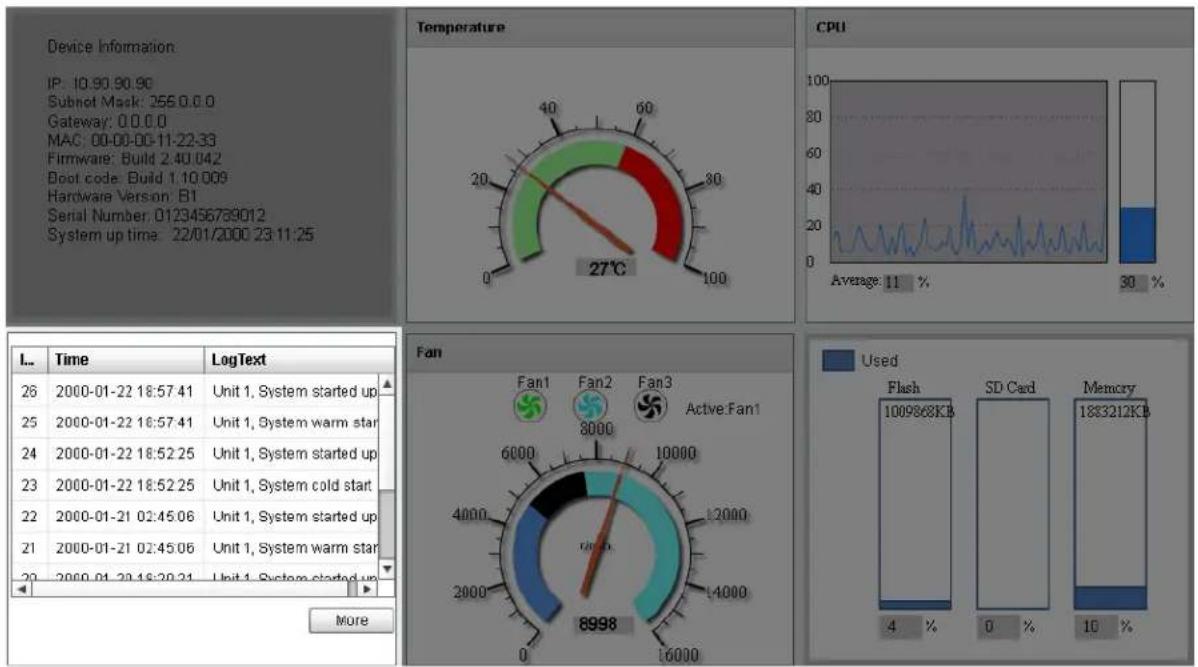Click the CPU Average 11 value box
Image resolution: width=1198 pixels, height=667 pixels.
click(x=896, y=283)
